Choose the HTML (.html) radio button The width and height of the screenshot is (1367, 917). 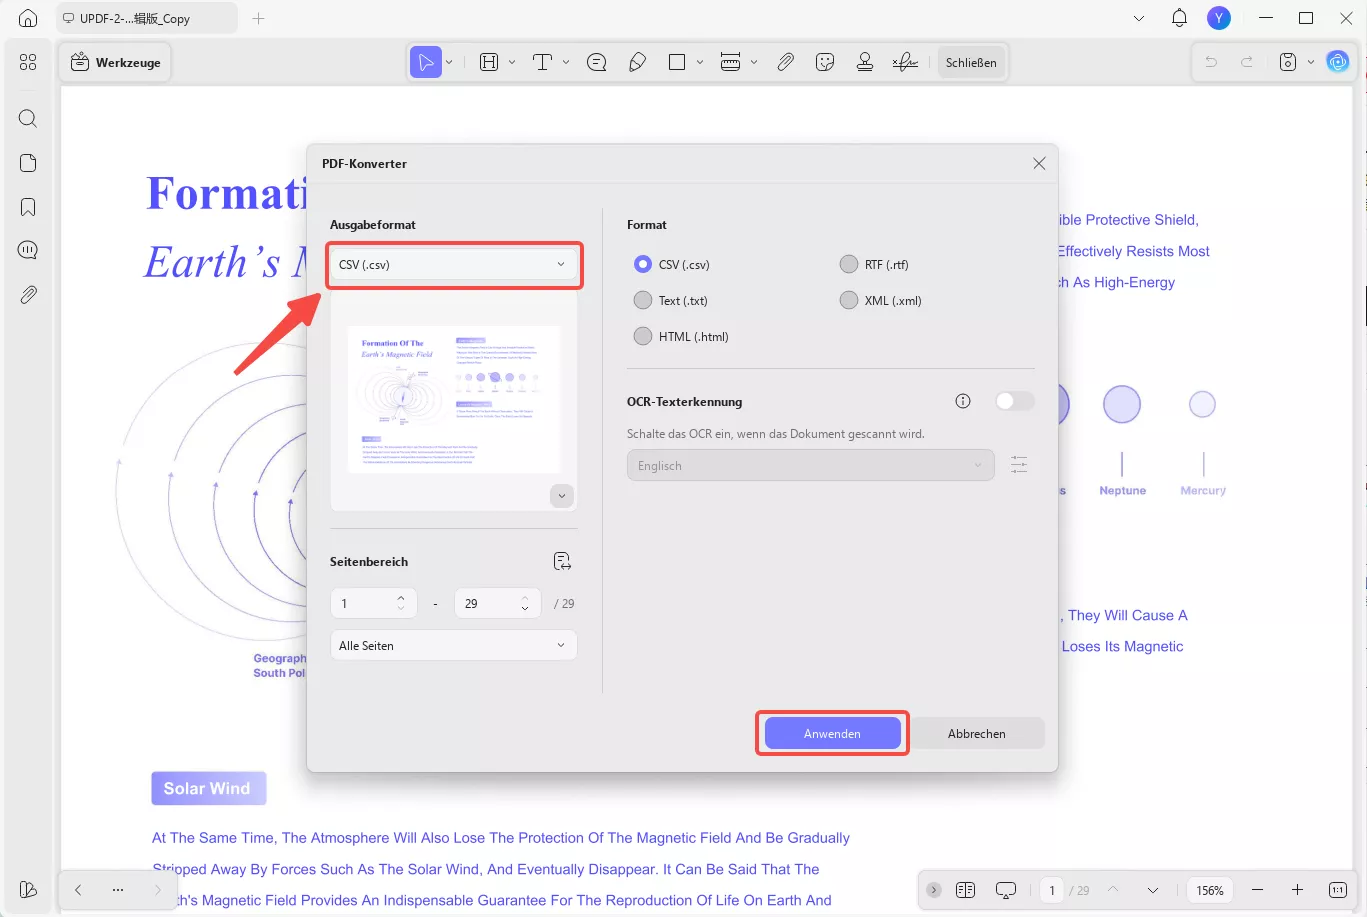[643, 336]
